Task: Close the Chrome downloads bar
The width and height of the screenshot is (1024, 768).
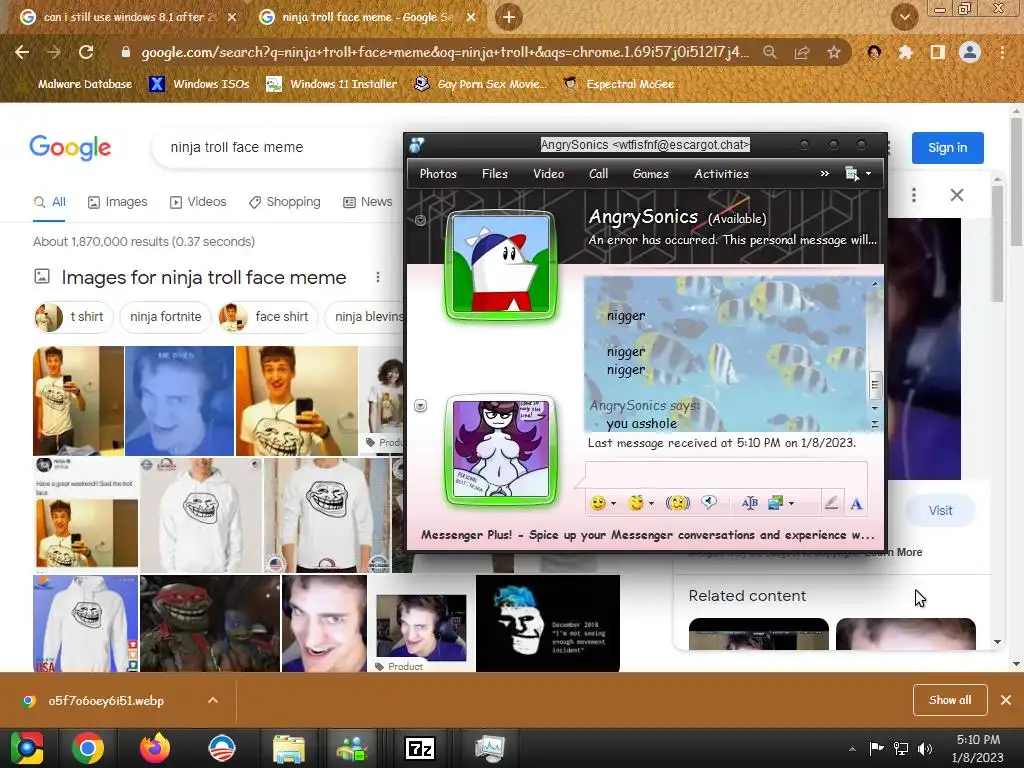Action: point(1006,700)
